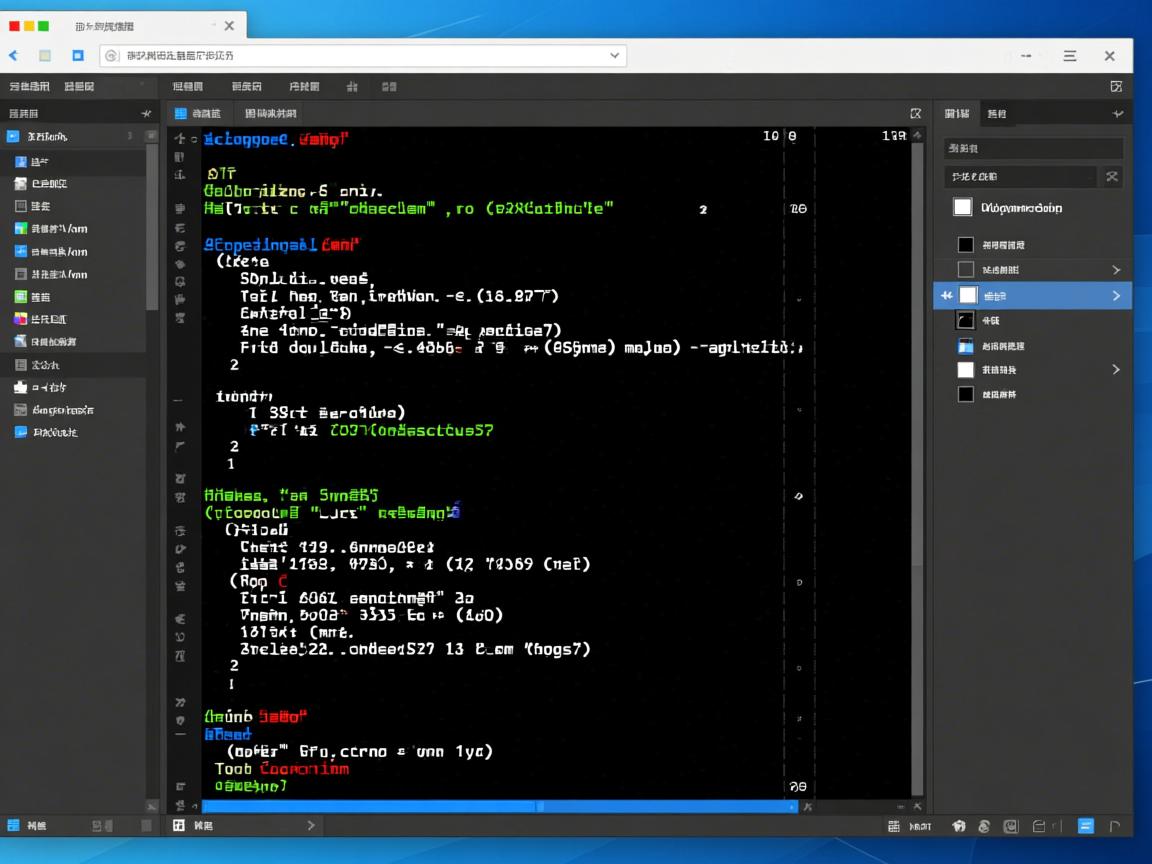
Task: Toggle the white checkbox at the top of the right panel list
Action: click(962, 207)
